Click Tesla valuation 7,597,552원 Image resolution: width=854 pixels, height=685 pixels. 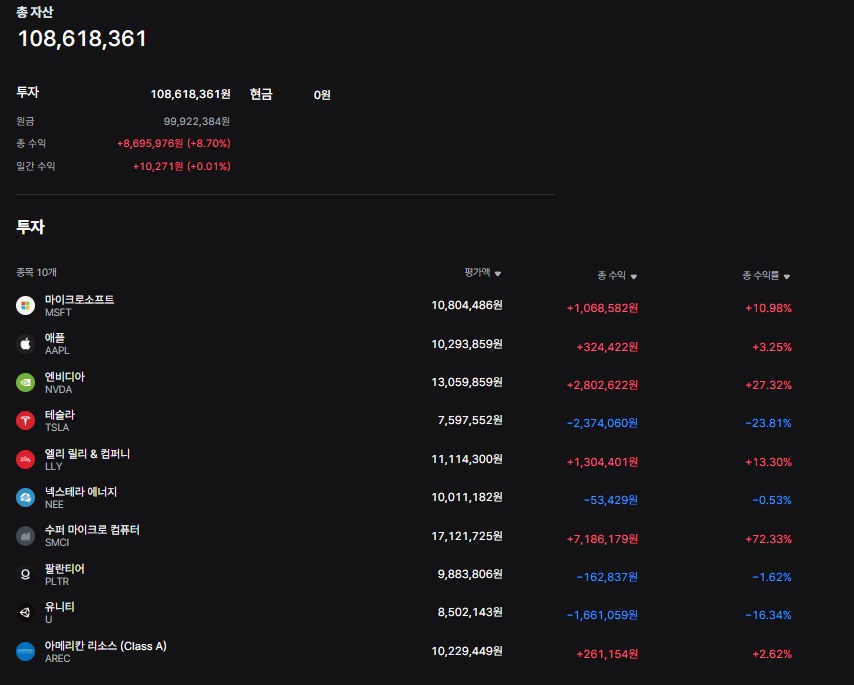coord(470,420)
